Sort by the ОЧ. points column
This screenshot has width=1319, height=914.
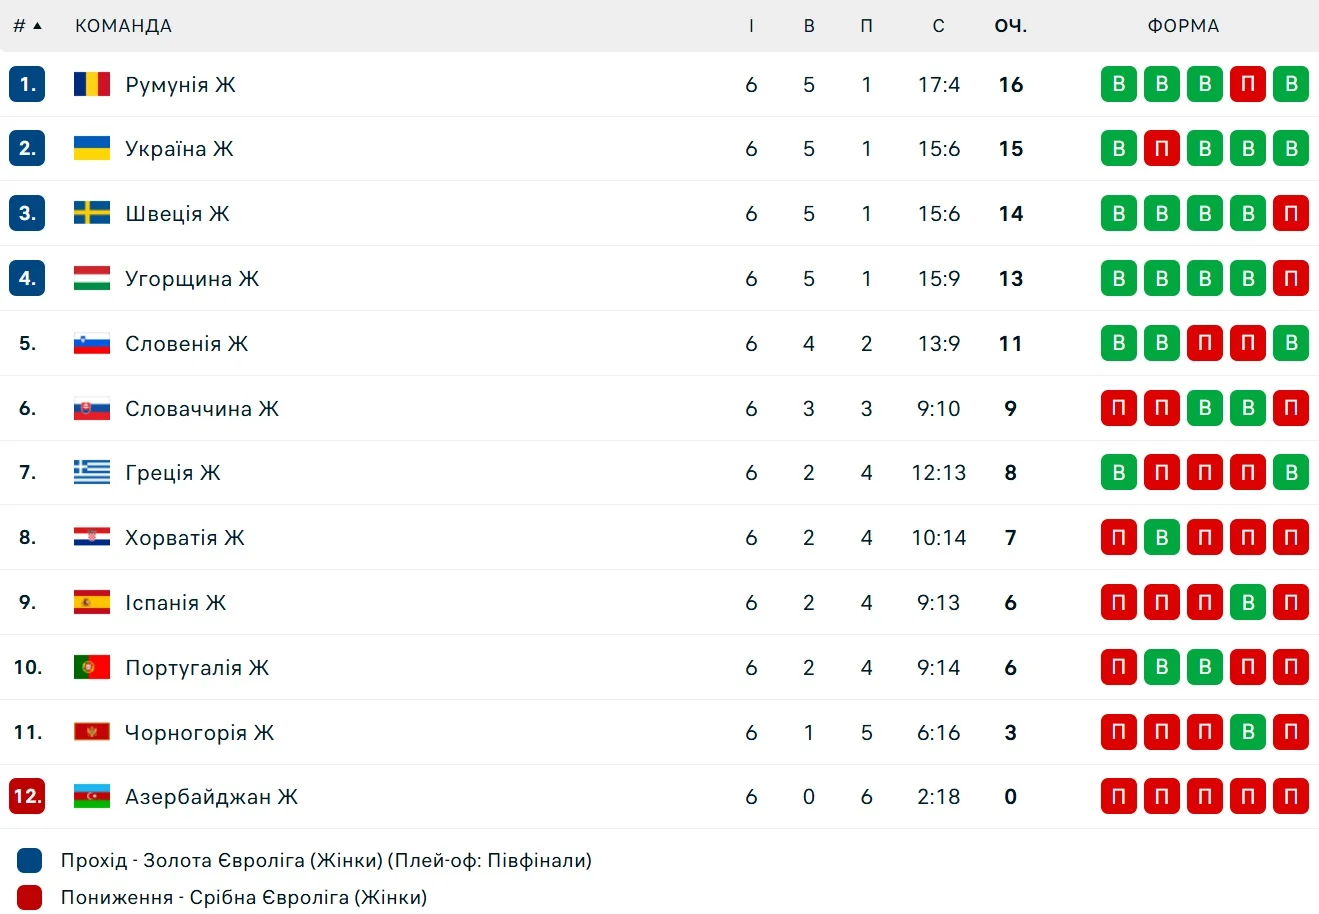[x=1010, y=26]
